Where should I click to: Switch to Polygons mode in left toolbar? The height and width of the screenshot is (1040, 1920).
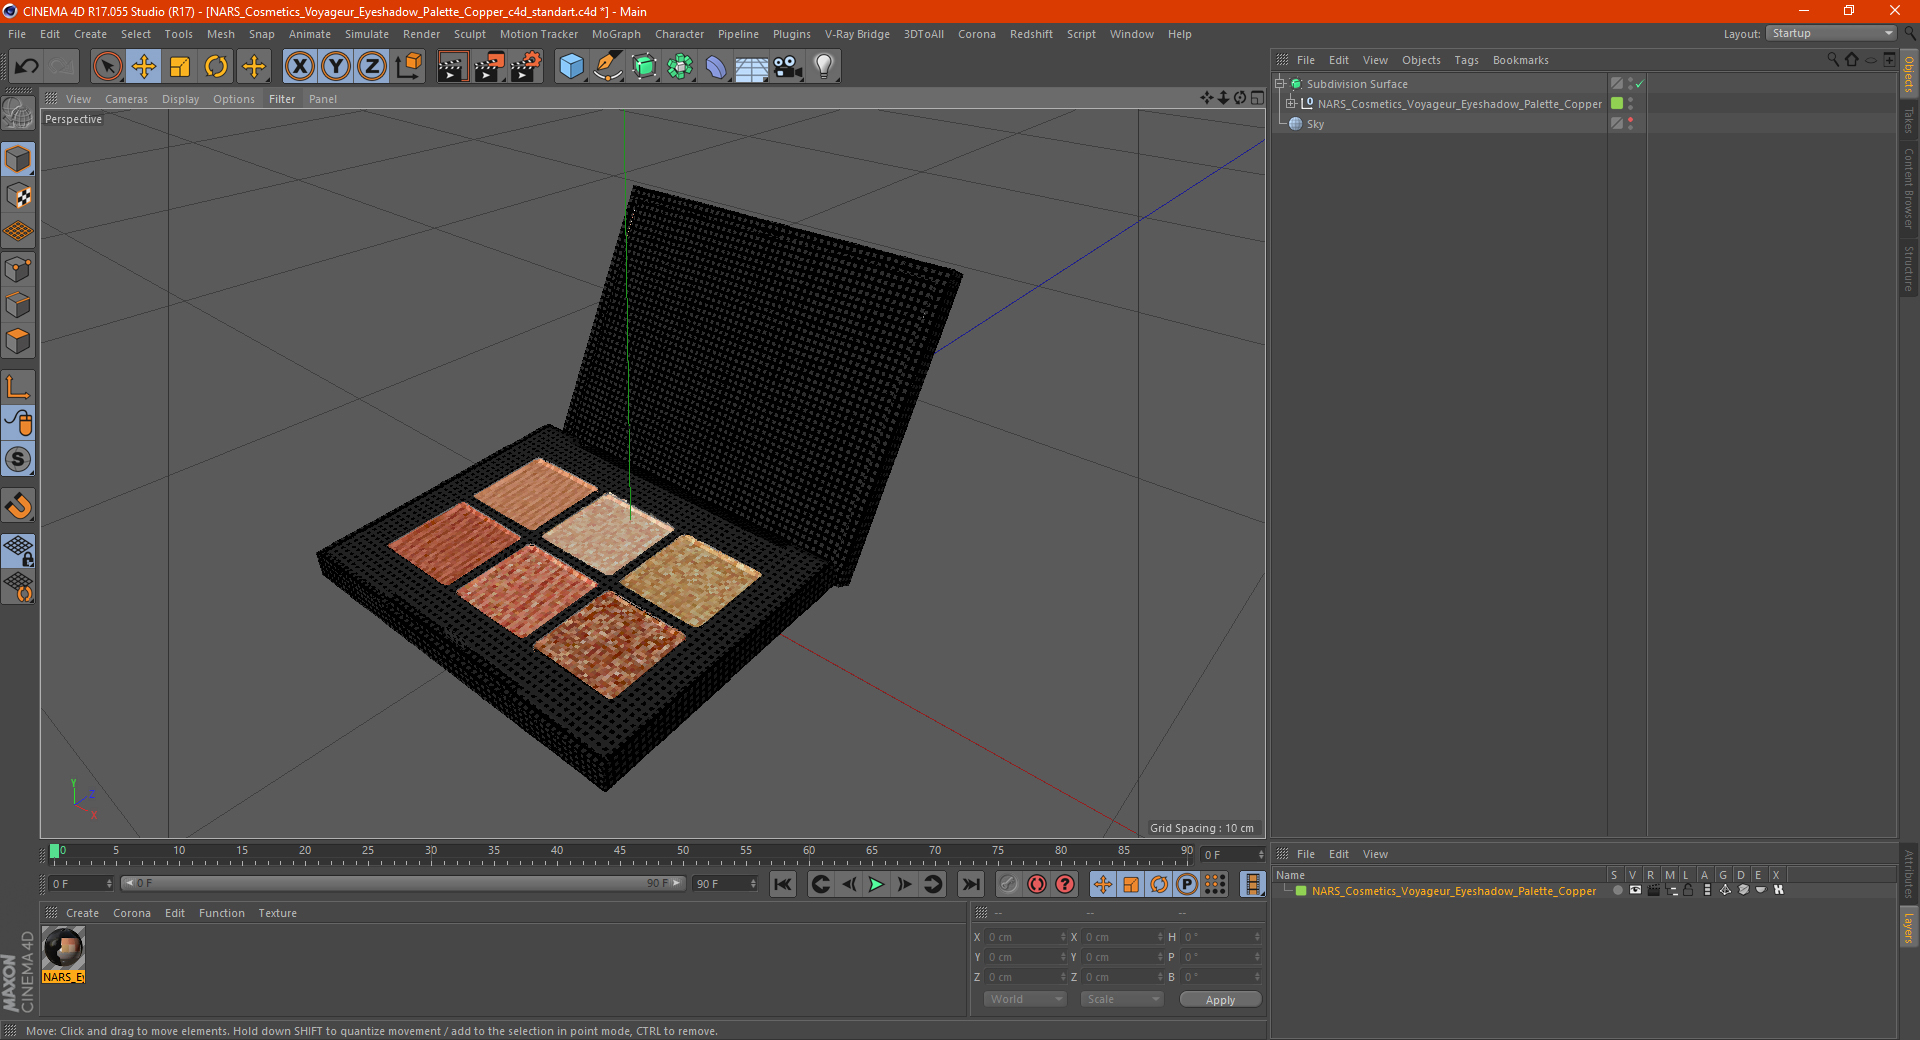coord(18,341)
